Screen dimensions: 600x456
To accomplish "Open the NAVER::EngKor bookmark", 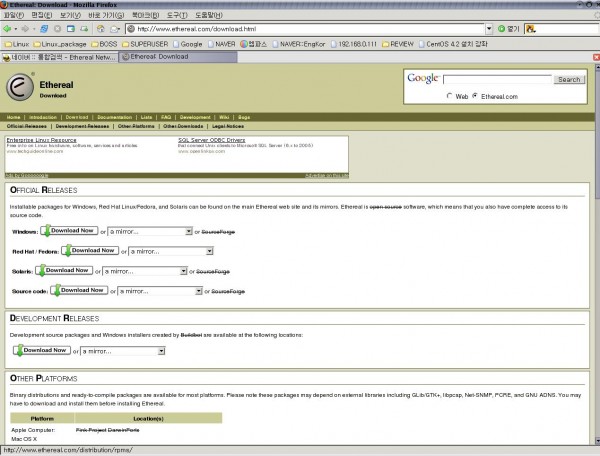I will tap(299, 44).
